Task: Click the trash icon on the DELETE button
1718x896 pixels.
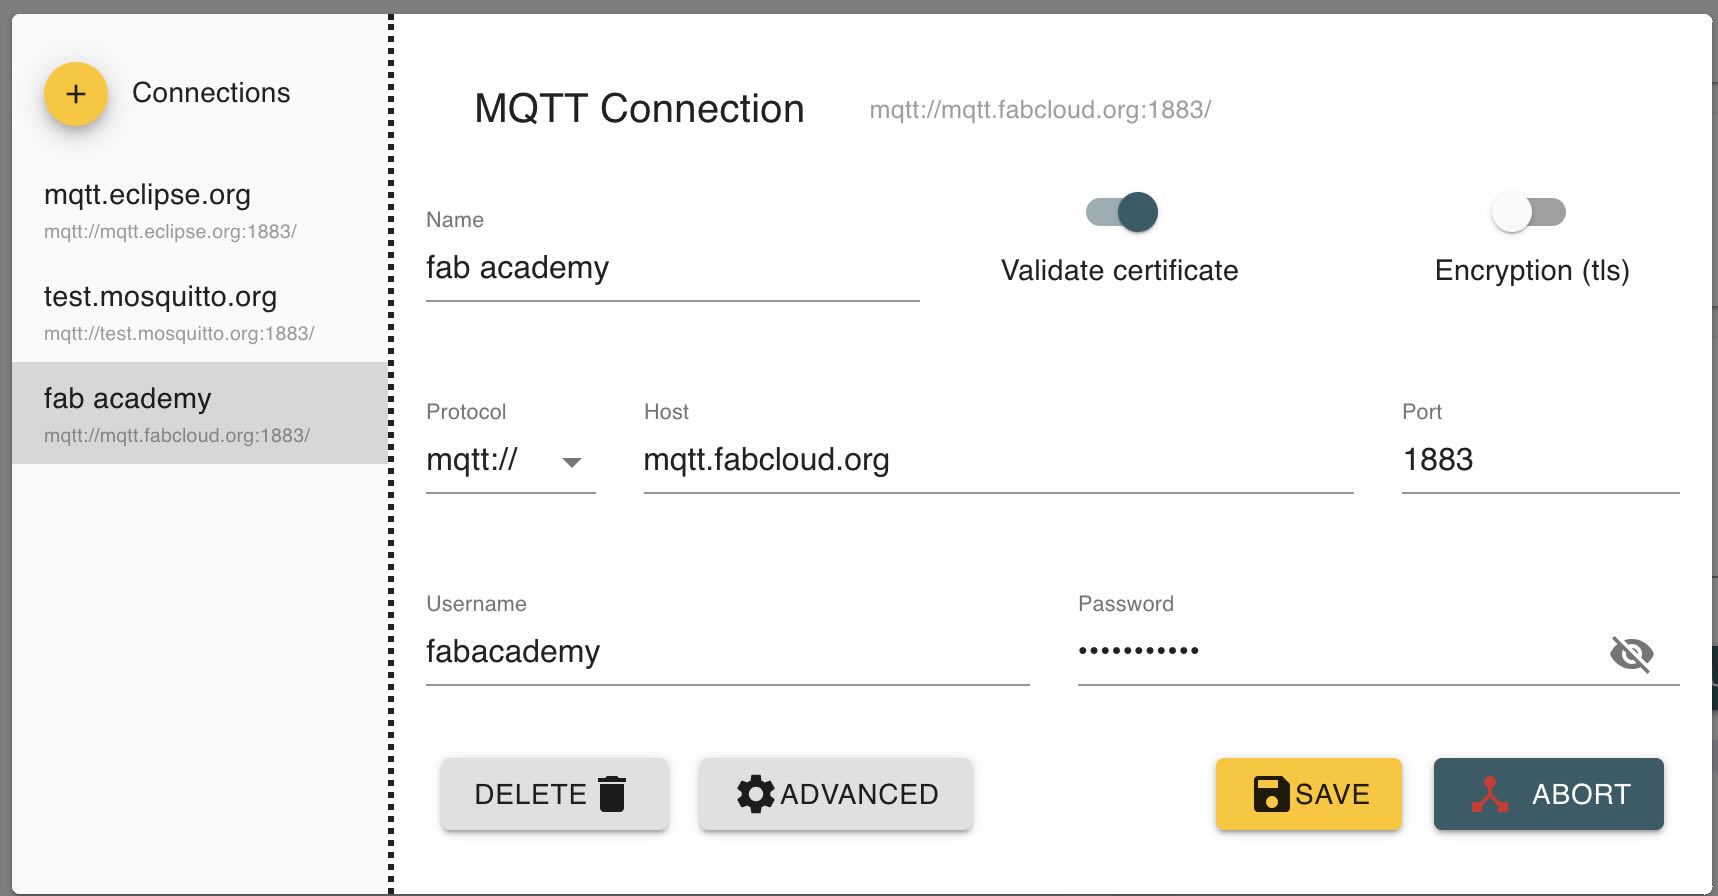Action: click(613, 793)
